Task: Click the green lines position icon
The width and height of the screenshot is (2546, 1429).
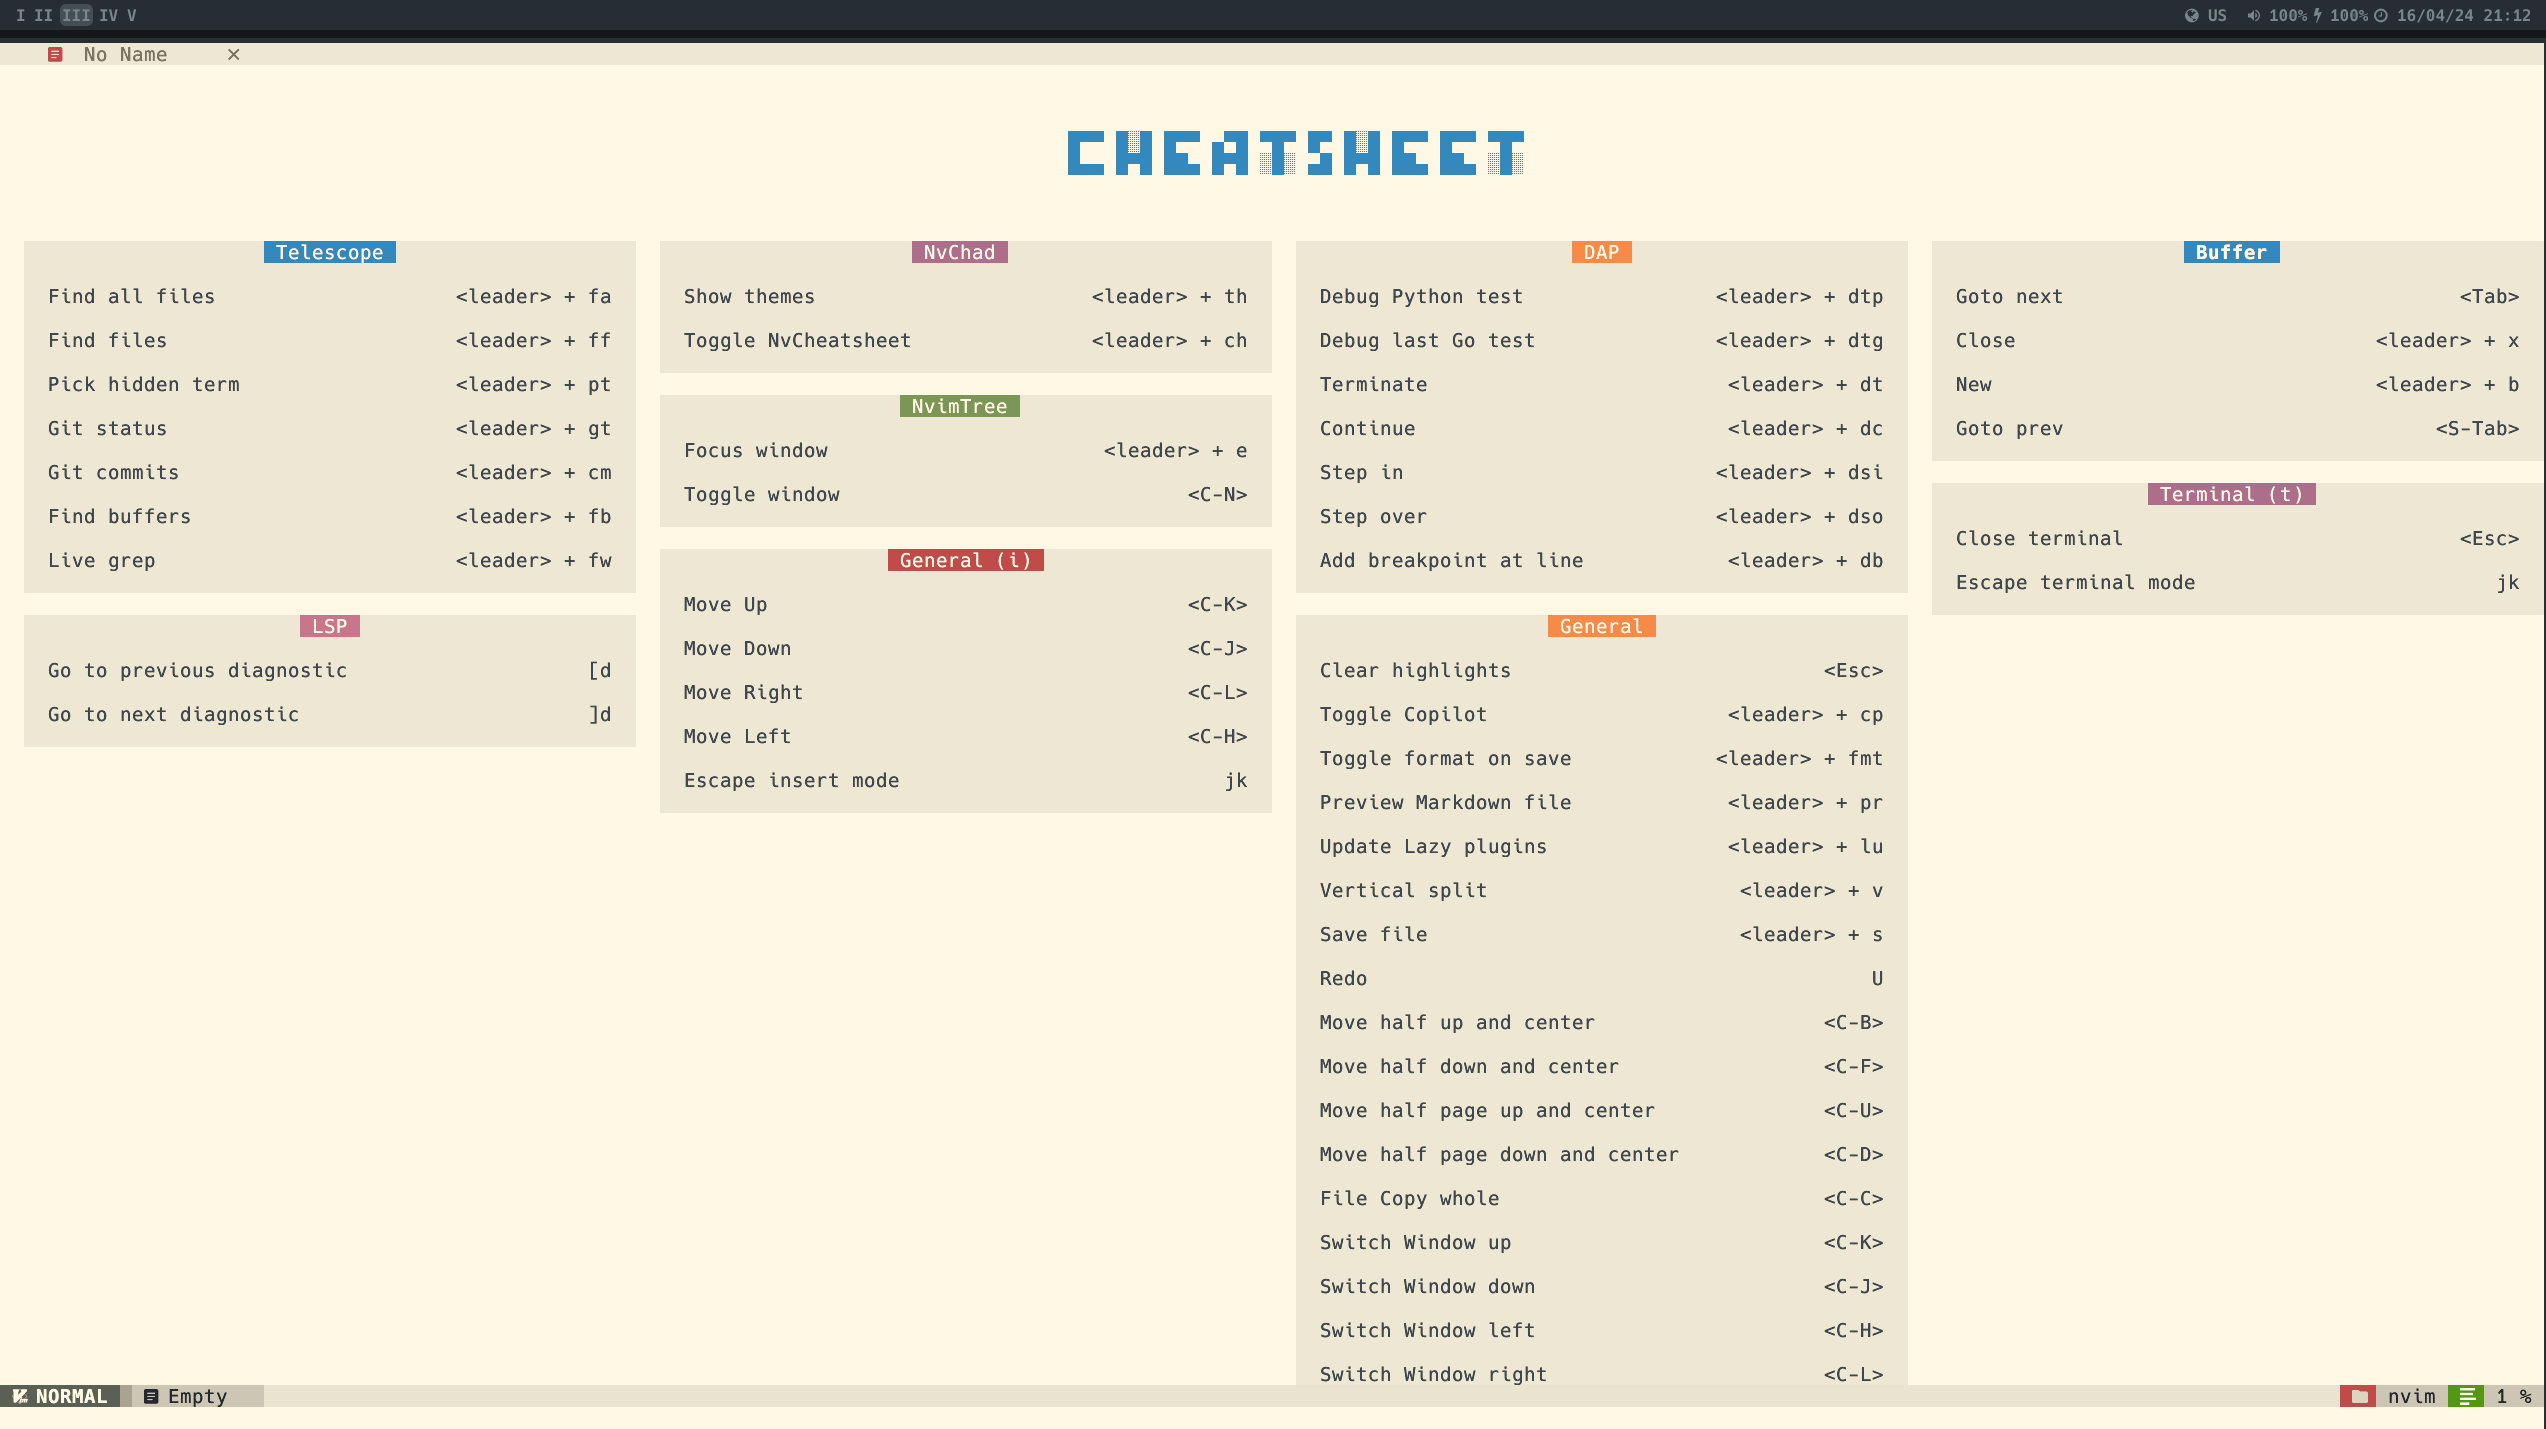Action: click(x=2466, y=1396)
